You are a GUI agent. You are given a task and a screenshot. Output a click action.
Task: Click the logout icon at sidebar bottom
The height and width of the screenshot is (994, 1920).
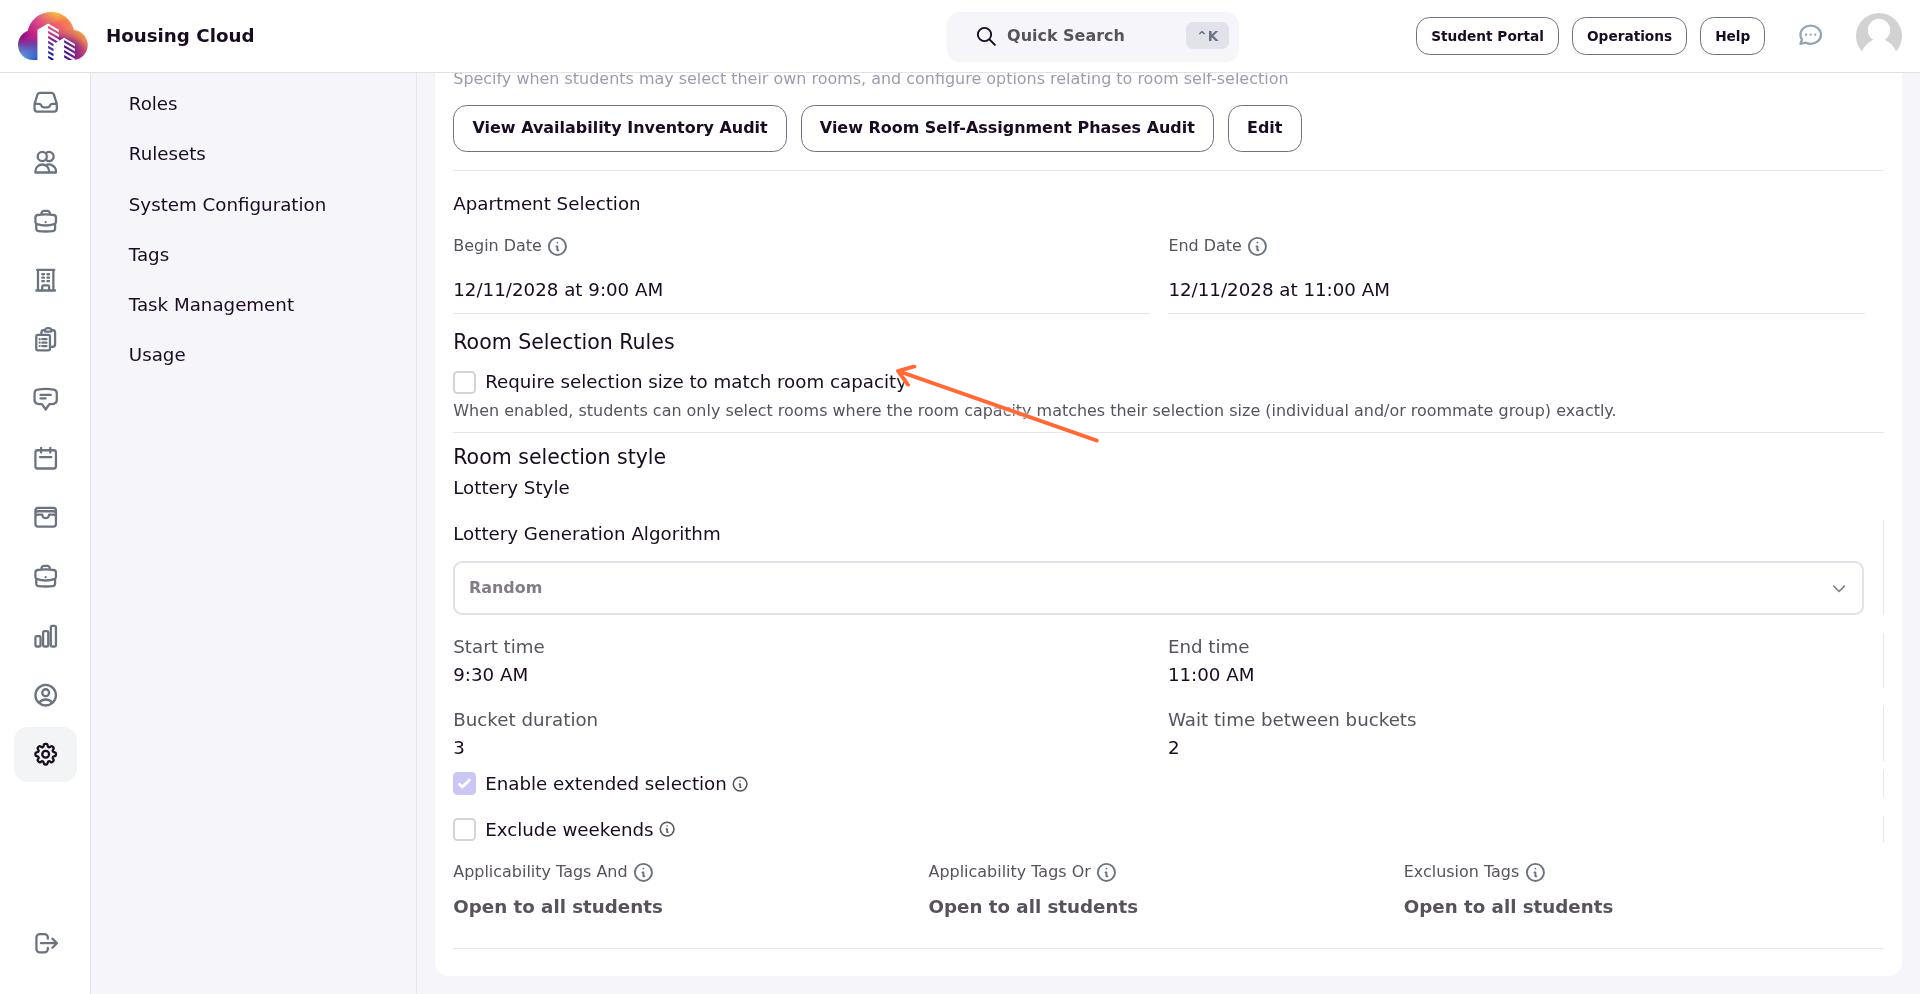pos(45,943)
